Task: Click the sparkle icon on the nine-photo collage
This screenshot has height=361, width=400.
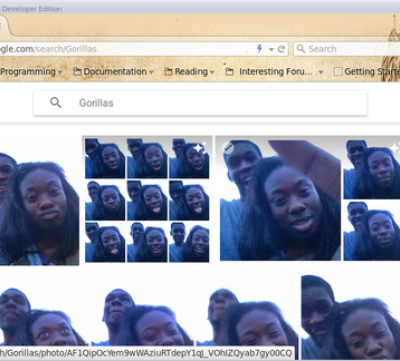Action: [x=200, y=147]
